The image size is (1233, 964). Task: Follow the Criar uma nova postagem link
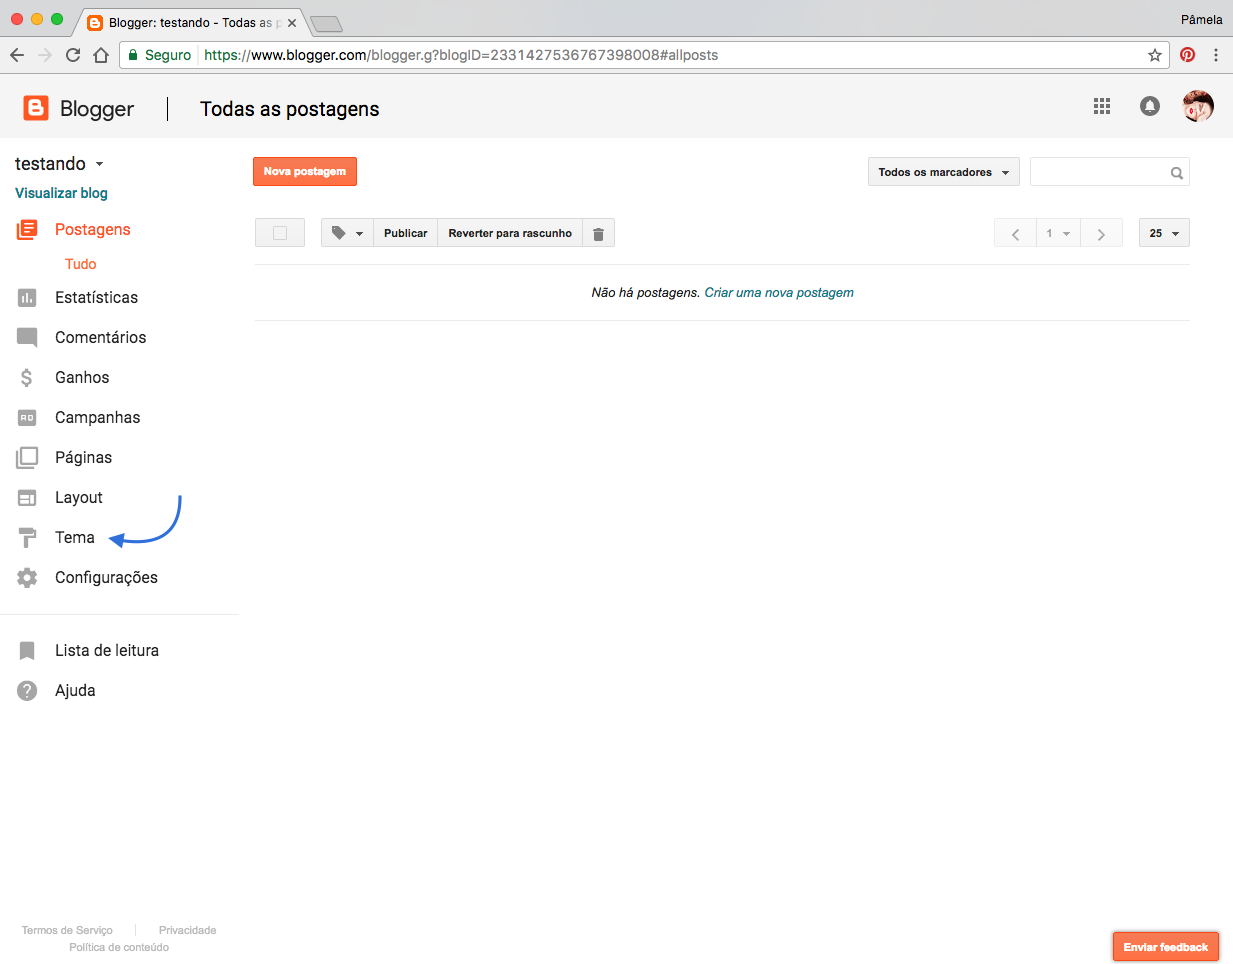(x=779, y=293)
